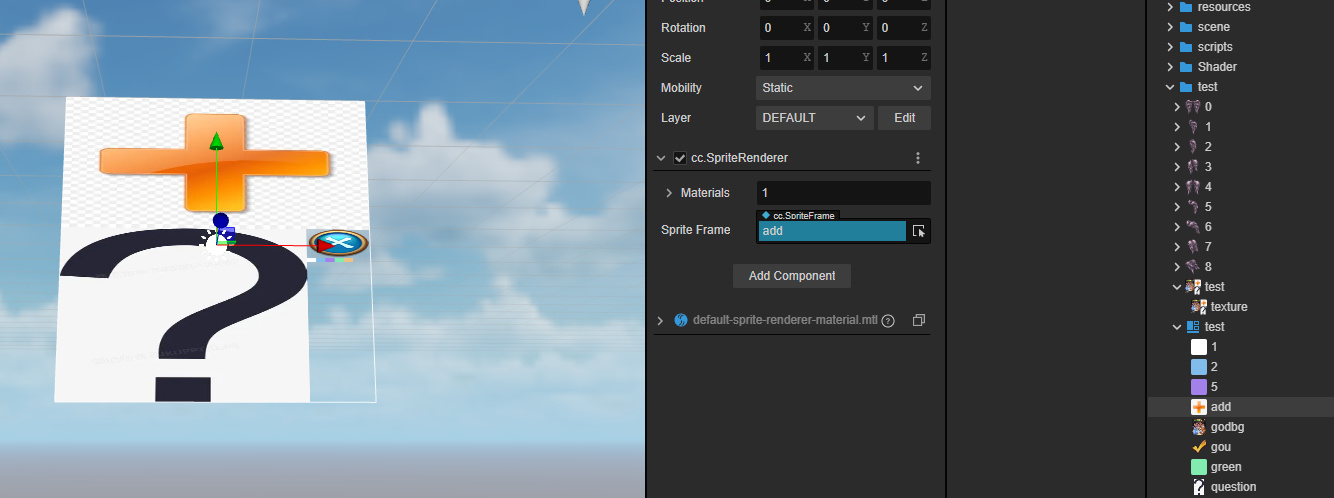Image resolution: width=1334 pixels, height=498 pixels.
Task: Collapse the test folder arrow
Action: coord(1170,87)
